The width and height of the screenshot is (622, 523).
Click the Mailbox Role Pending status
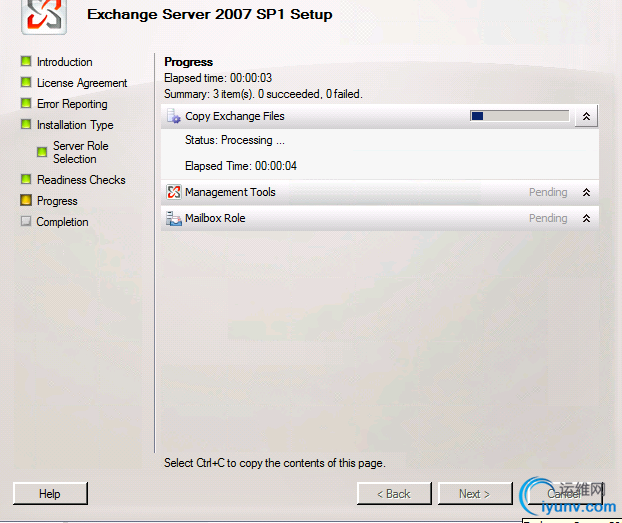coord(548,218)
